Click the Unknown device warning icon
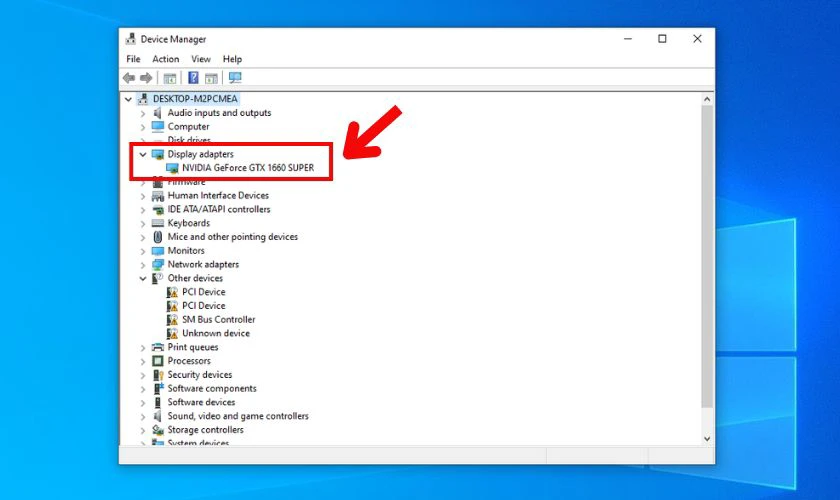 (x=172, y=333)
